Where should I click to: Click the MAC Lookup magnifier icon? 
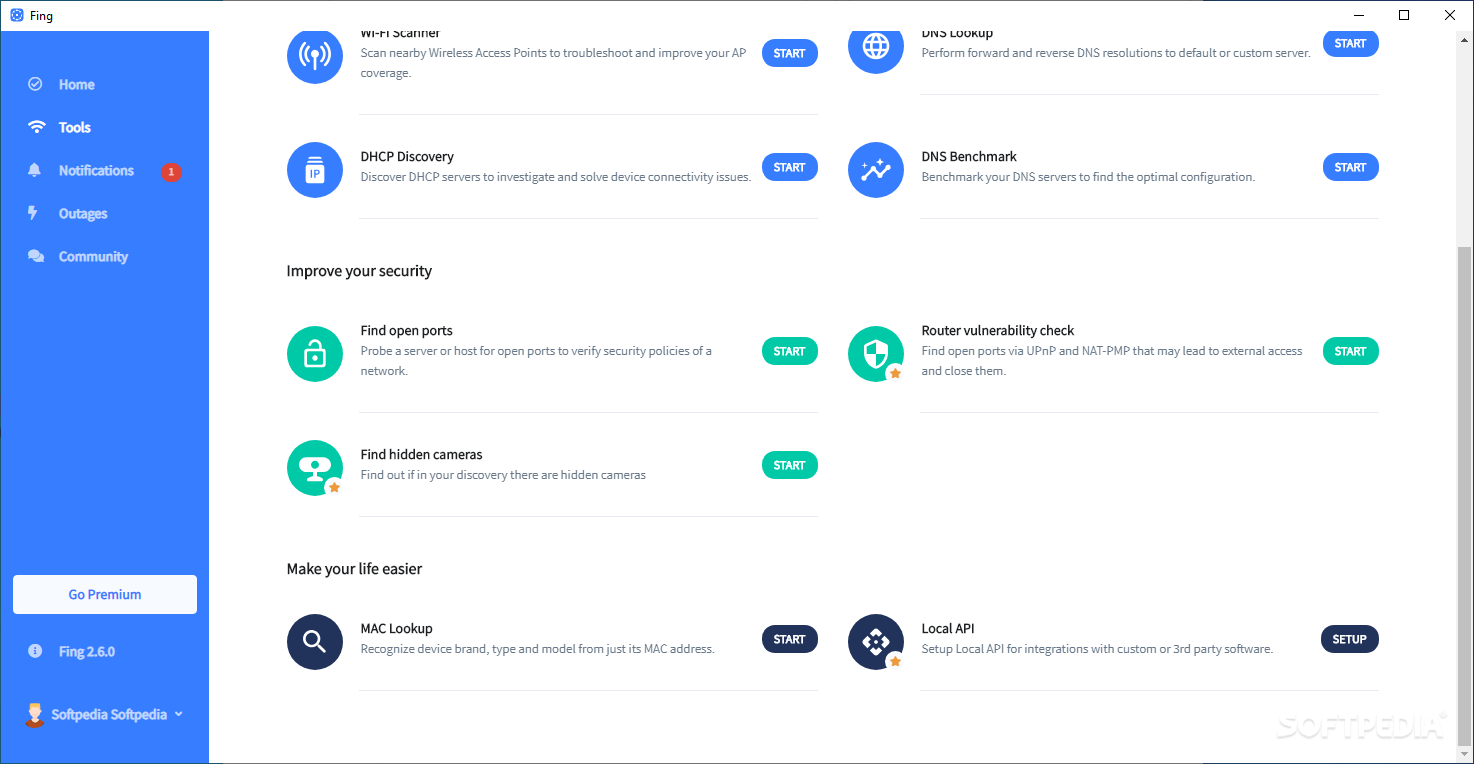tap(315, 642)
